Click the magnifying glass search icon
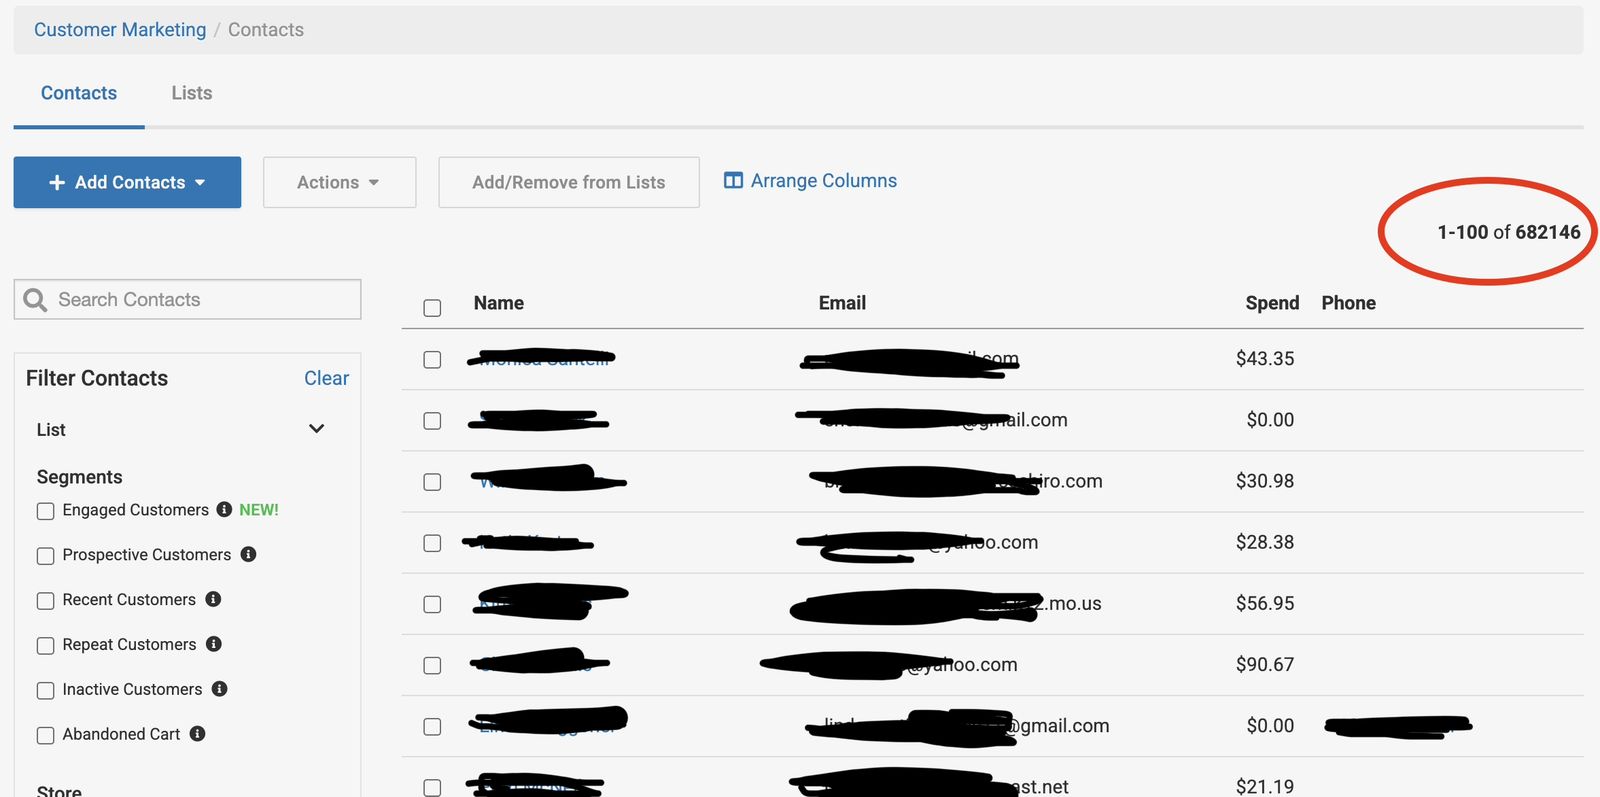This screenshot has width=1600, height=797. 35,300
